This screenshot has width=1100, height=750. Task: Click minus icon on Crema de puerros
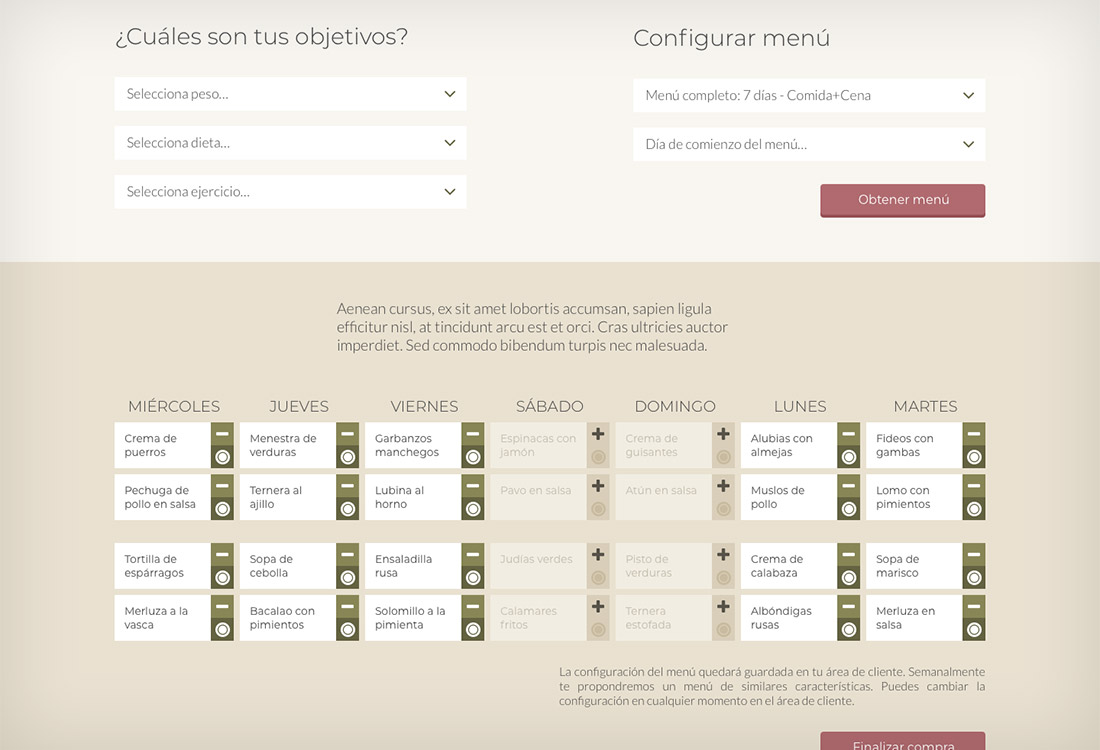coord(222,434)
